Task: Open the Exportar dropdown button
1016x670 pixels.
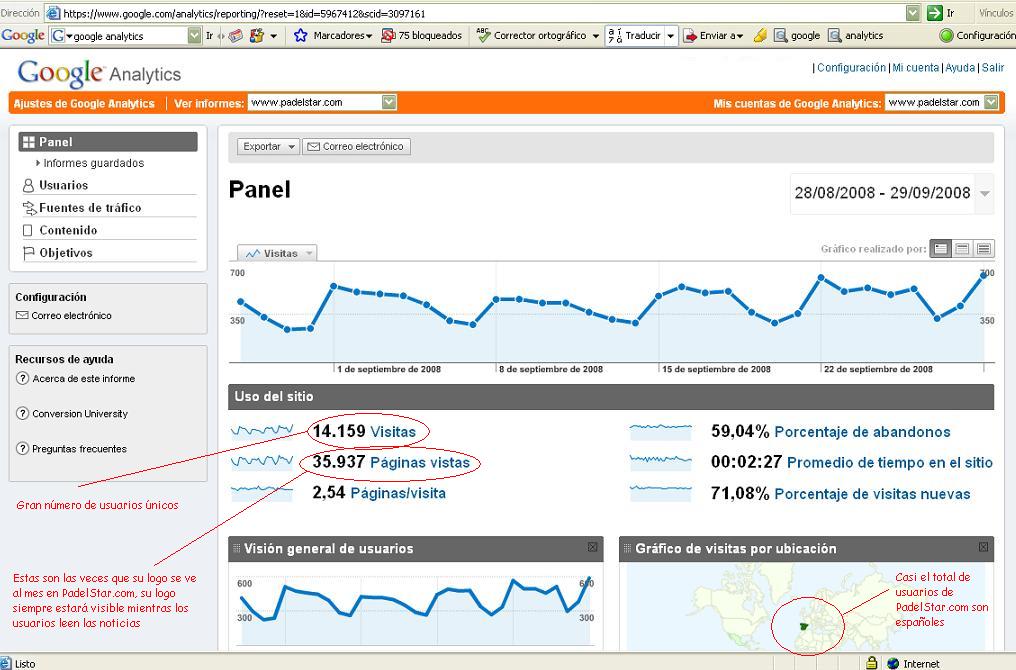Action: [268, 146]
